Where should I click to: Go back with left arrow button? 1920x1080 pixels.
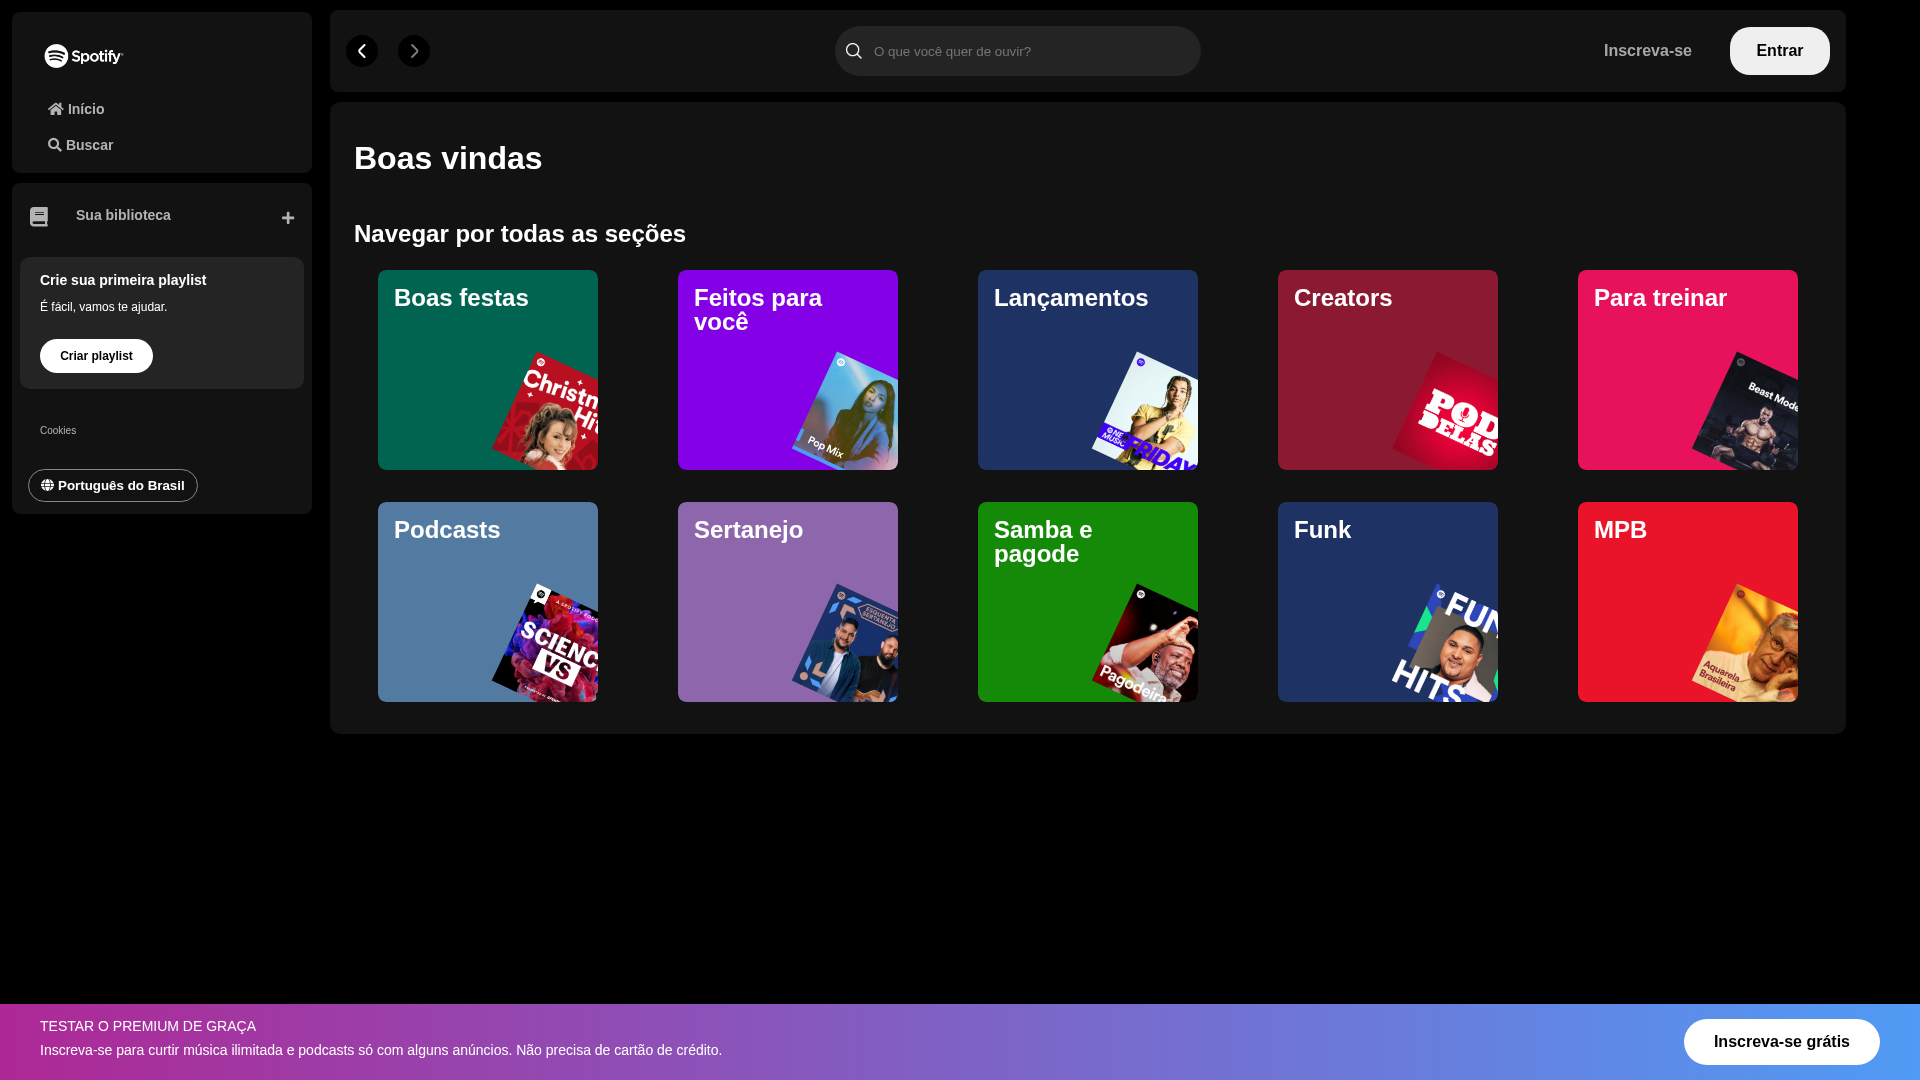(362, 51)
